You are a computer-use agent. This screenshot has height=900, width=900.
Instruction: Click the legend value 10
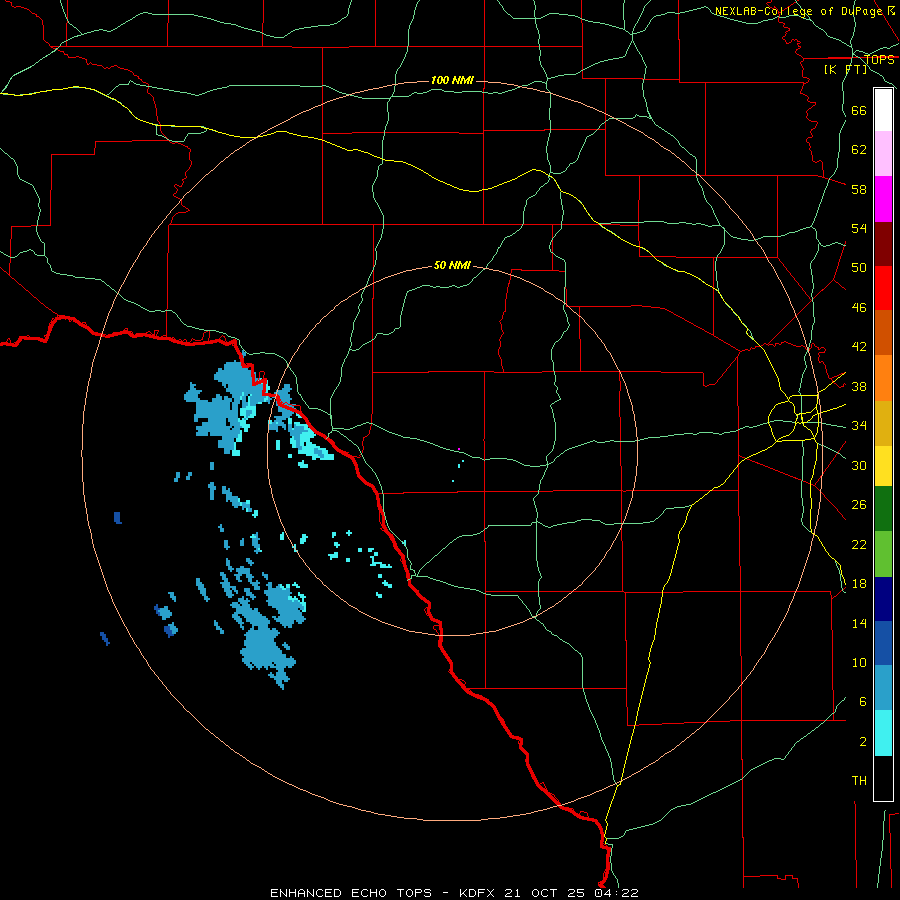tap(859, 662)
